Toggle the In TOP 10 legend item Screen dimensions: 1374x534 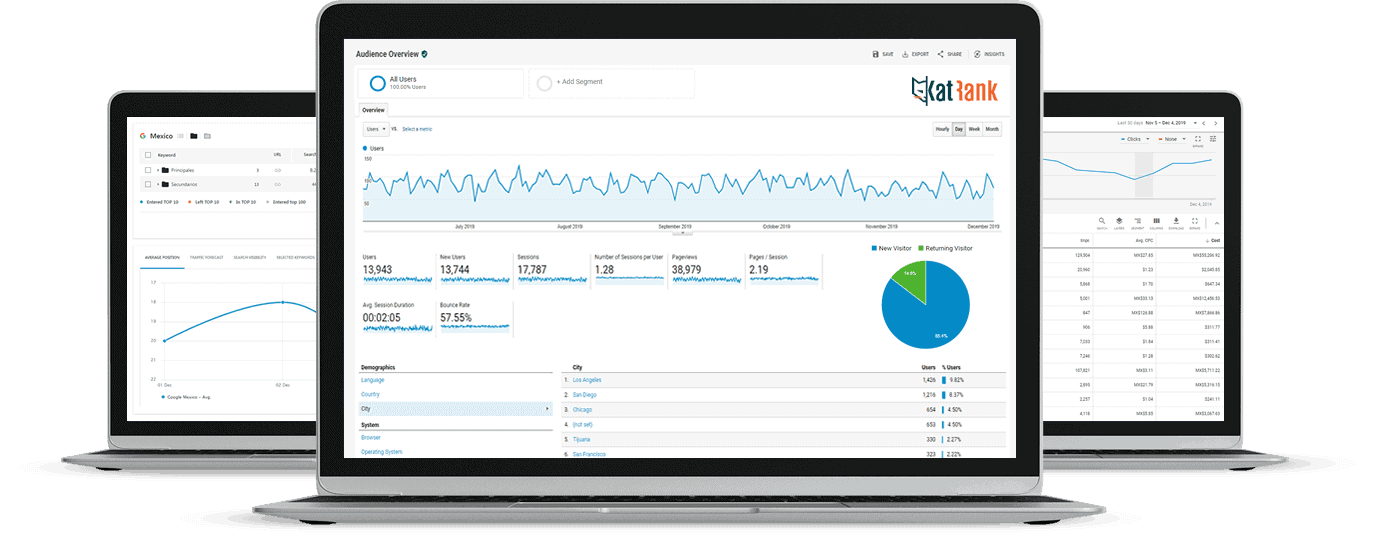pyautogui.click(x=243, y=202)
